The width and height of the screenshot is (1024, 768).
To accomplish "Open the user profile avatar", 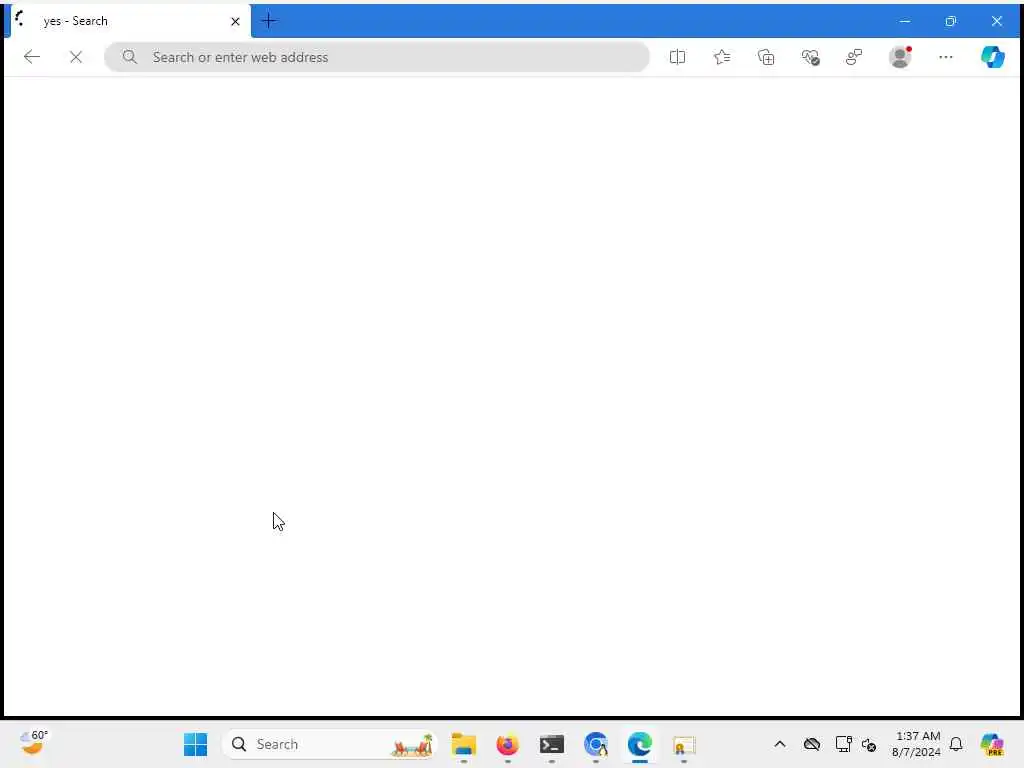I will click(x=900, y=57).
